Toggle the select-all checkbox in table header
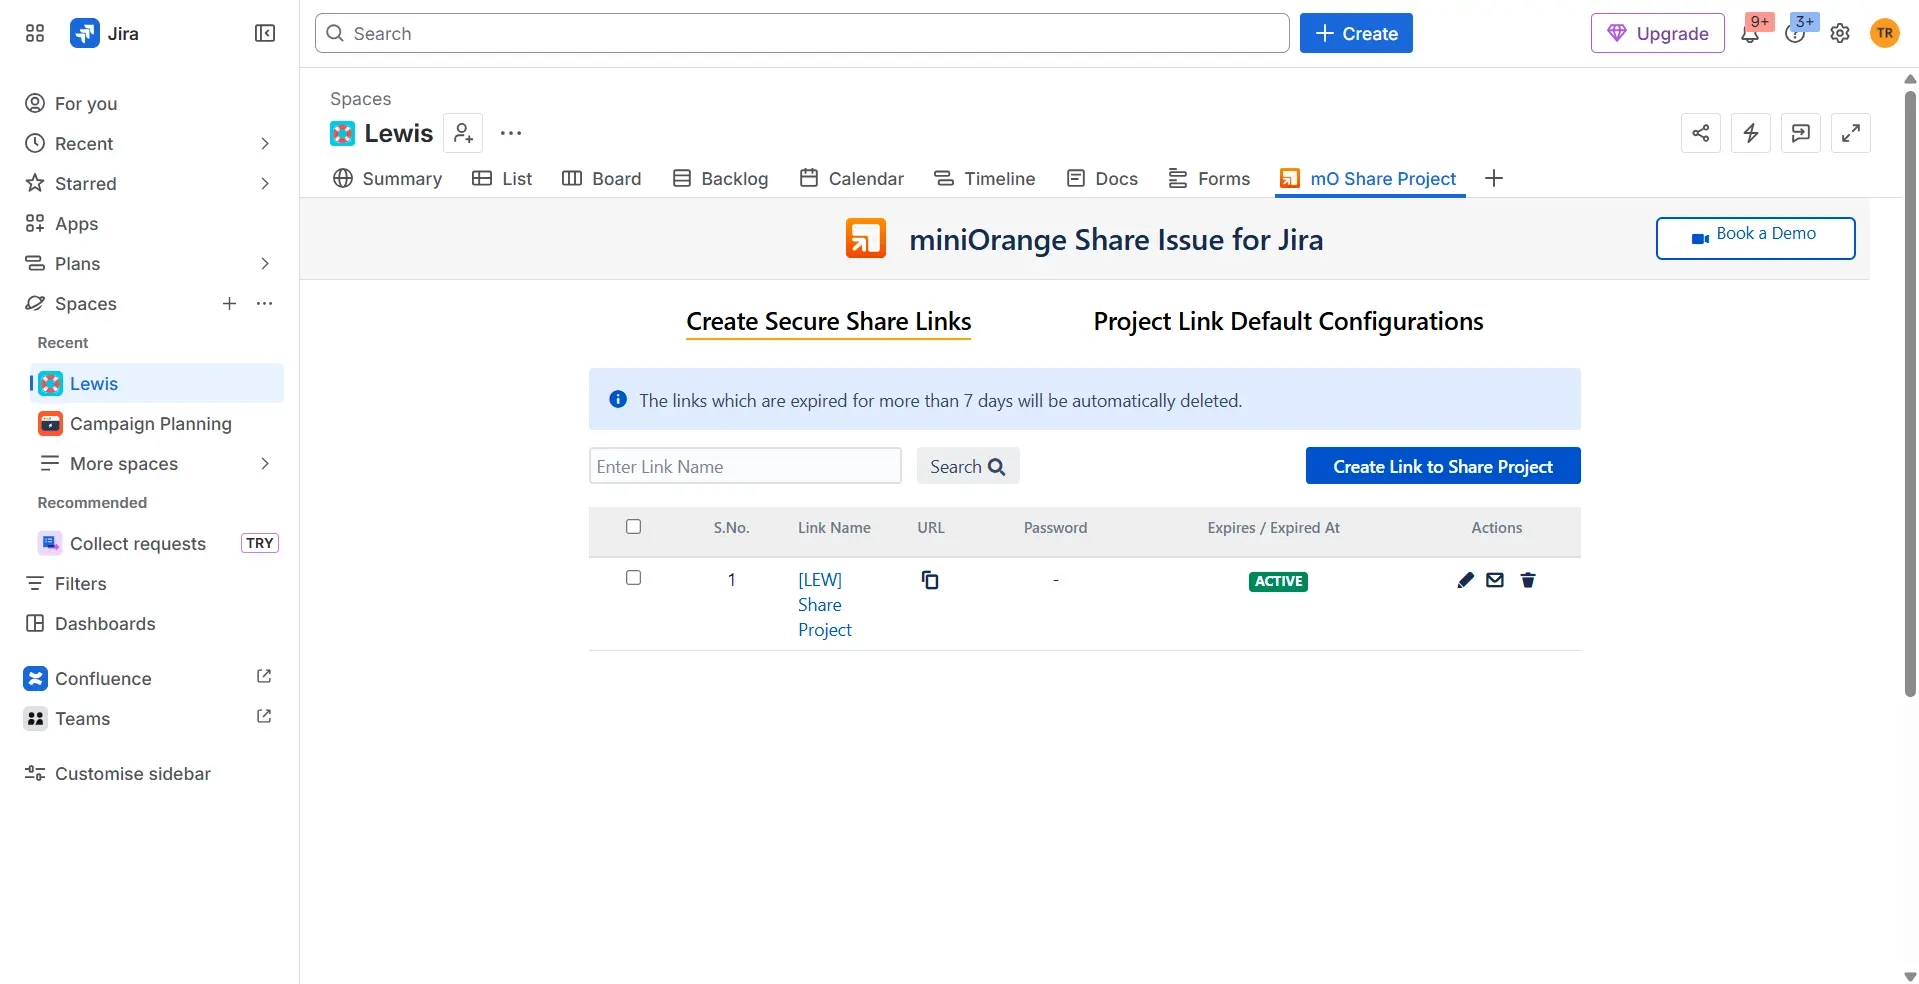This screenshot has width=1919, height=984. tap(633, 527)
